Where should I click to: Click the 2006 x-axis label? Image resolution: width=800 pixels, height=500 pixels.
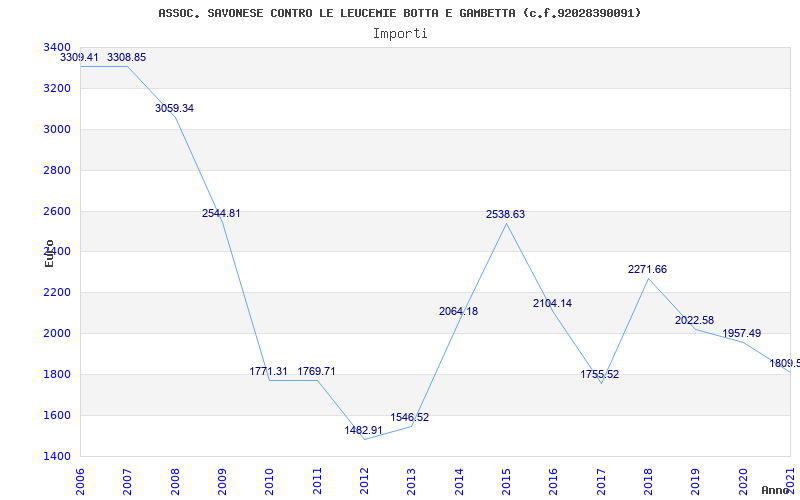(x=81, y=482)
